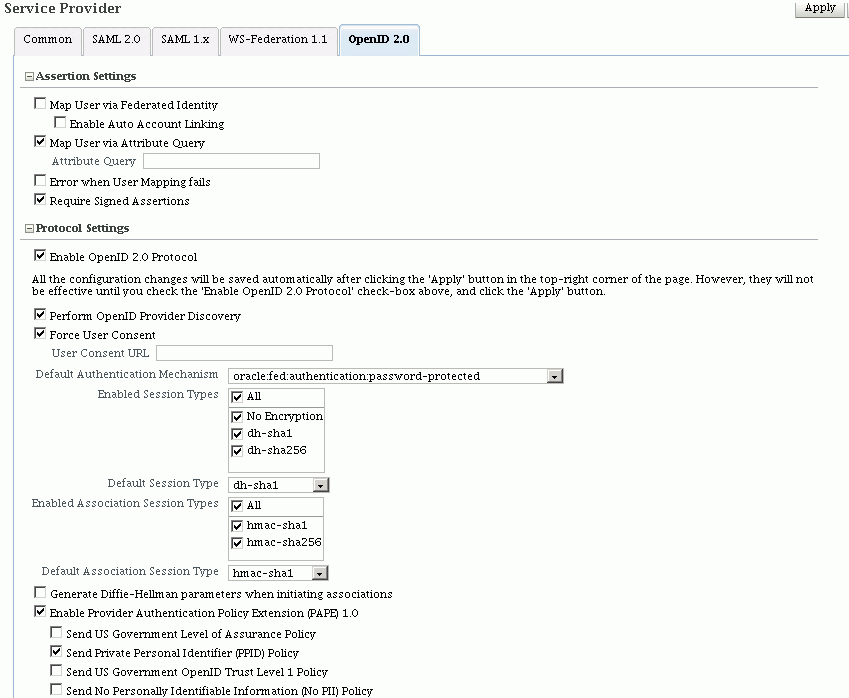Disable Send Private Personal Identifier (PPID) Policy
Screen dimensions: 849x698
pyautogui.click(x=56, y=651)
